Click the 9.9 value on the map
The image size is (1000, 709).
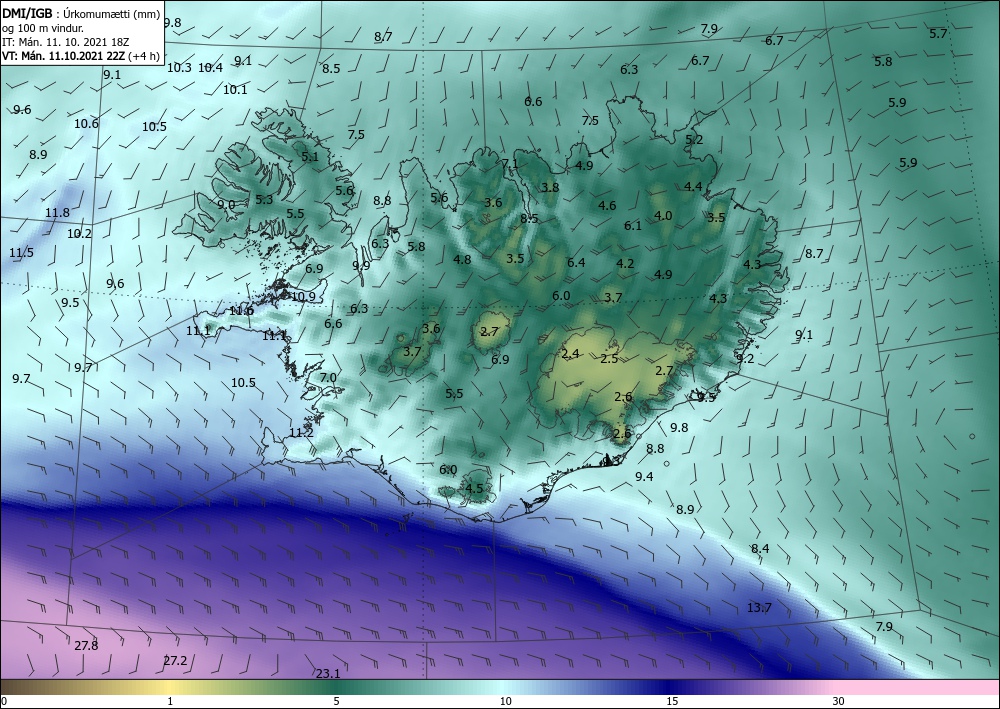tap(361, 265)
